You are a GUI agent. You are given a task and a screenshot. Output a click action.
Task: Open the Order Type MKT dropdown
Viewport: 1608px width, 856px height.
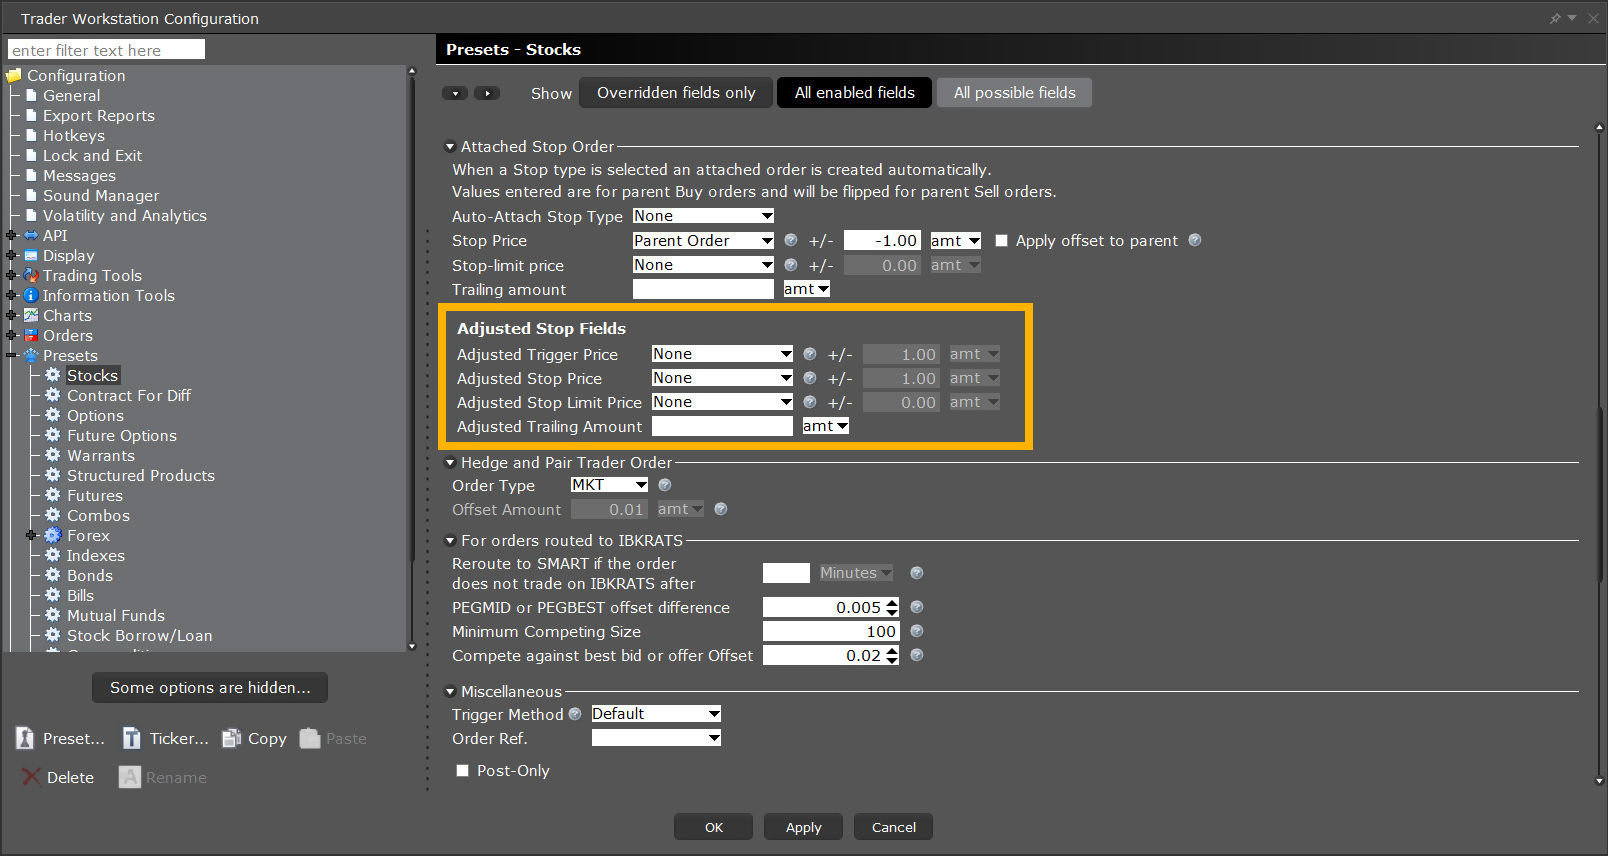coord(609,485)
